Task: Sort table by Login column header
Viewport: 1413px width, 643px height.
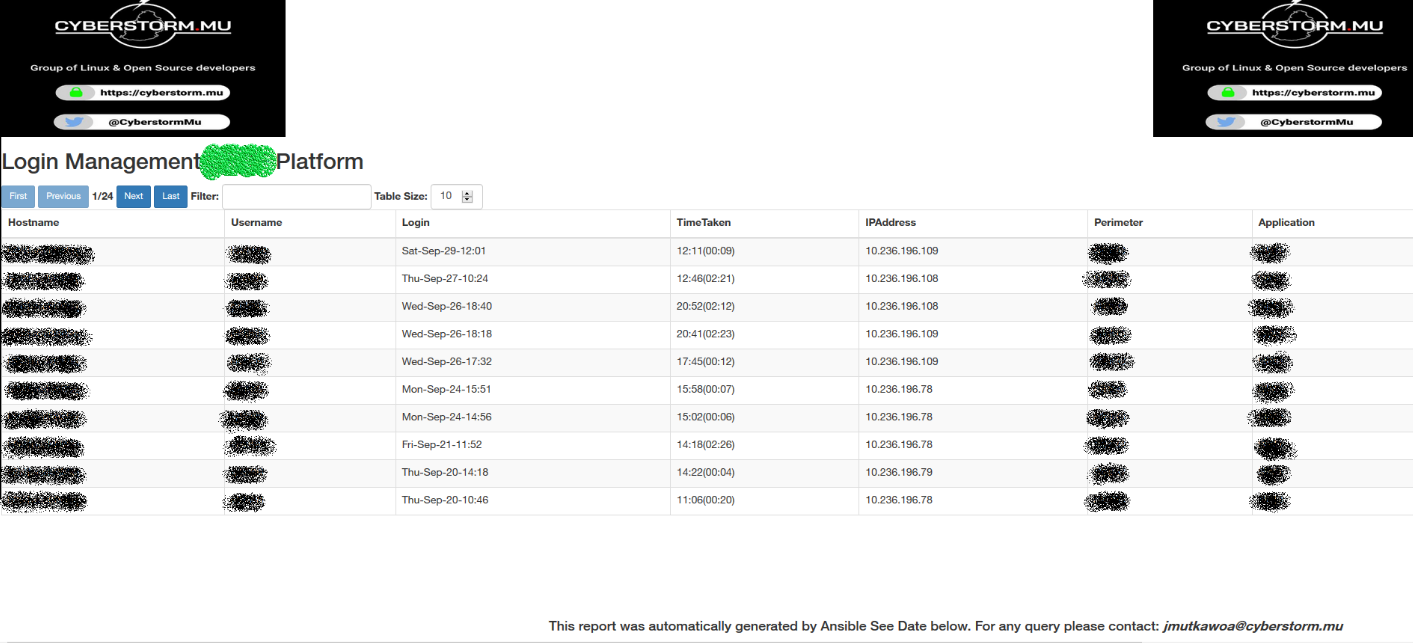Action: pyautogui.click(x=415, y=223)
